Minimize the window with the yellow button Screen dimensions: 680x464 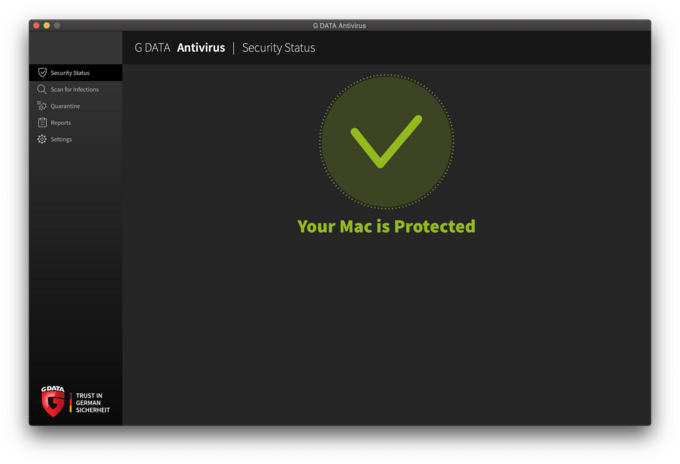coord(47,25)
